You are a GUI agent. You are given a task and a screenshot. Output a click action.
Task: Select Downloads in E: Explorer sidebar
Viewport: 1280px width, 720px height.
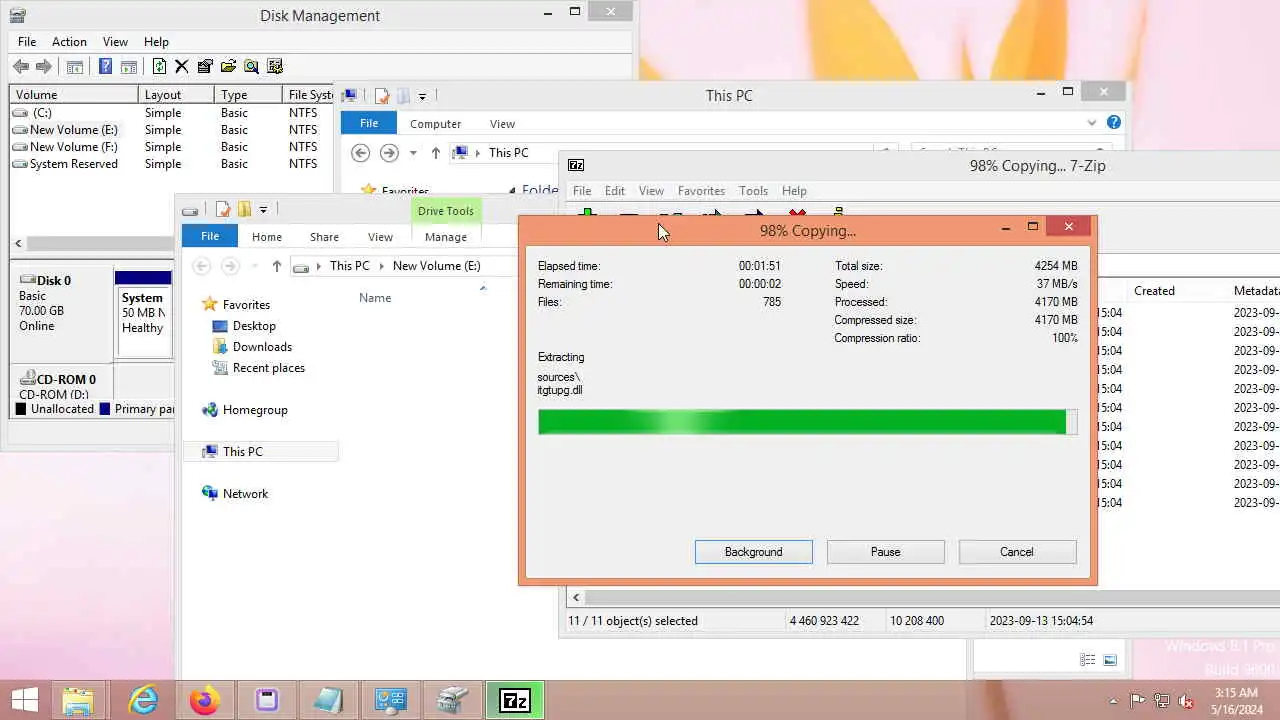click(262, 347)
